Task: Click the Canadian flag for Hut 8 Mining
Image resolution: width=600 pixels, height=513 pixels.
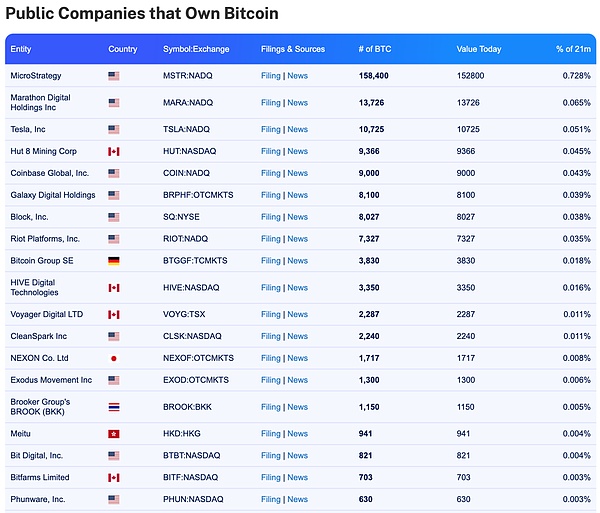Action: coord(113,152)
